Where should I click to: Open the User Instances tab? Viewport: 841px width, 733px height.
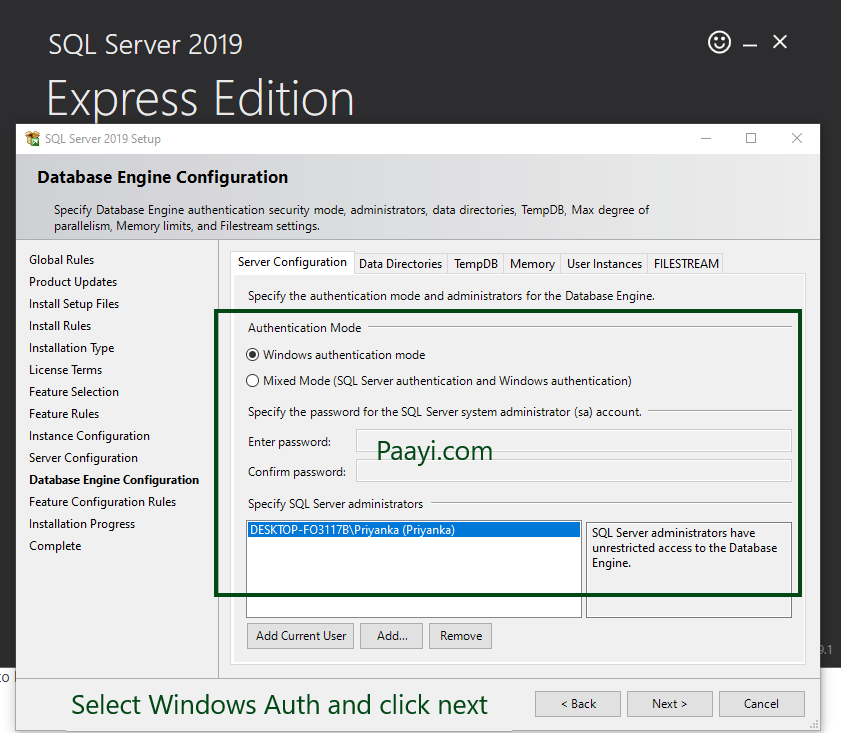click(x=604, y=264)
